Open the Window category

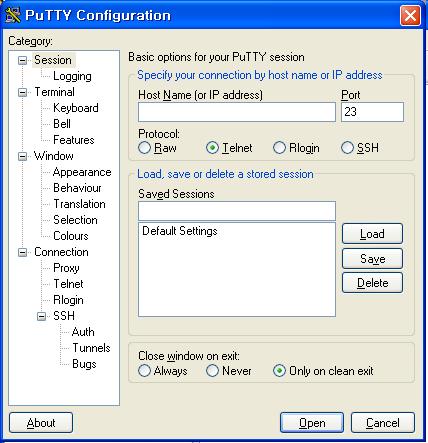point(54,156)
